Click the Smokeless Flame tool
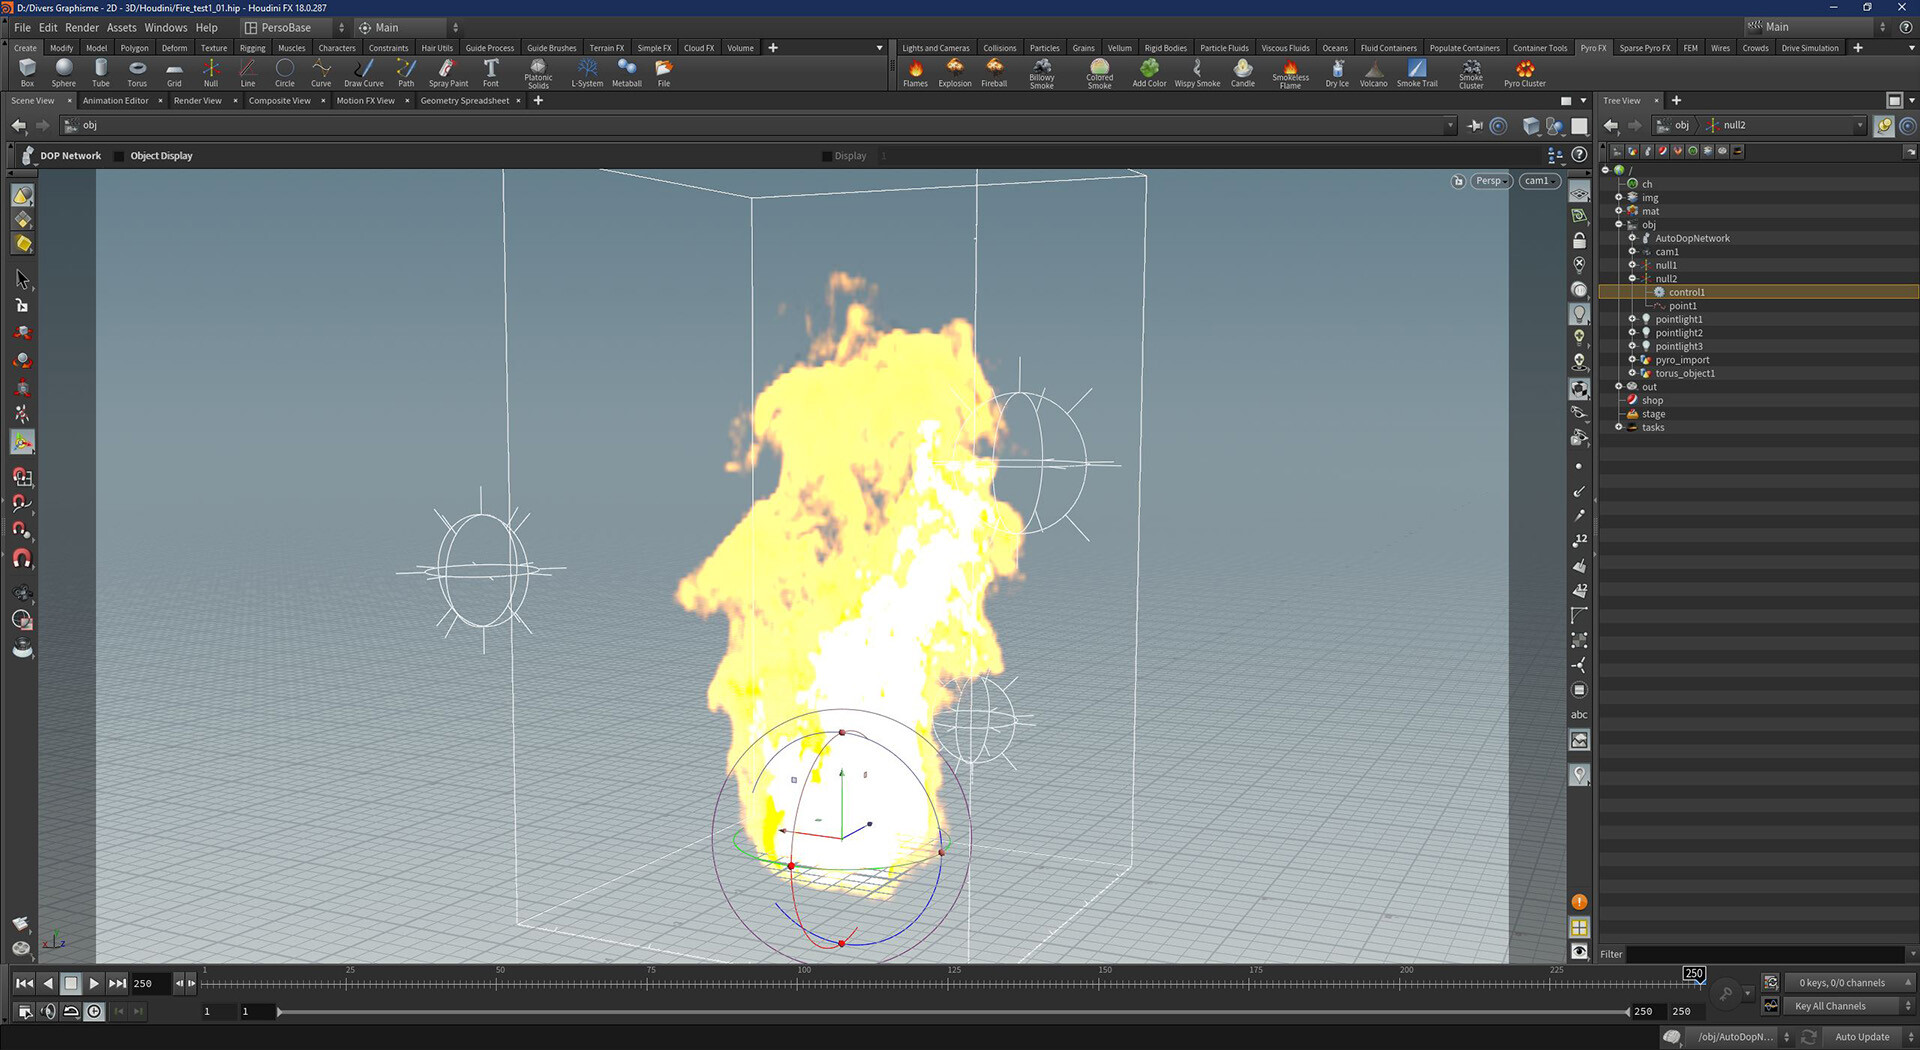Screen dimensions: 1920x1050 tap(1290, 73)
